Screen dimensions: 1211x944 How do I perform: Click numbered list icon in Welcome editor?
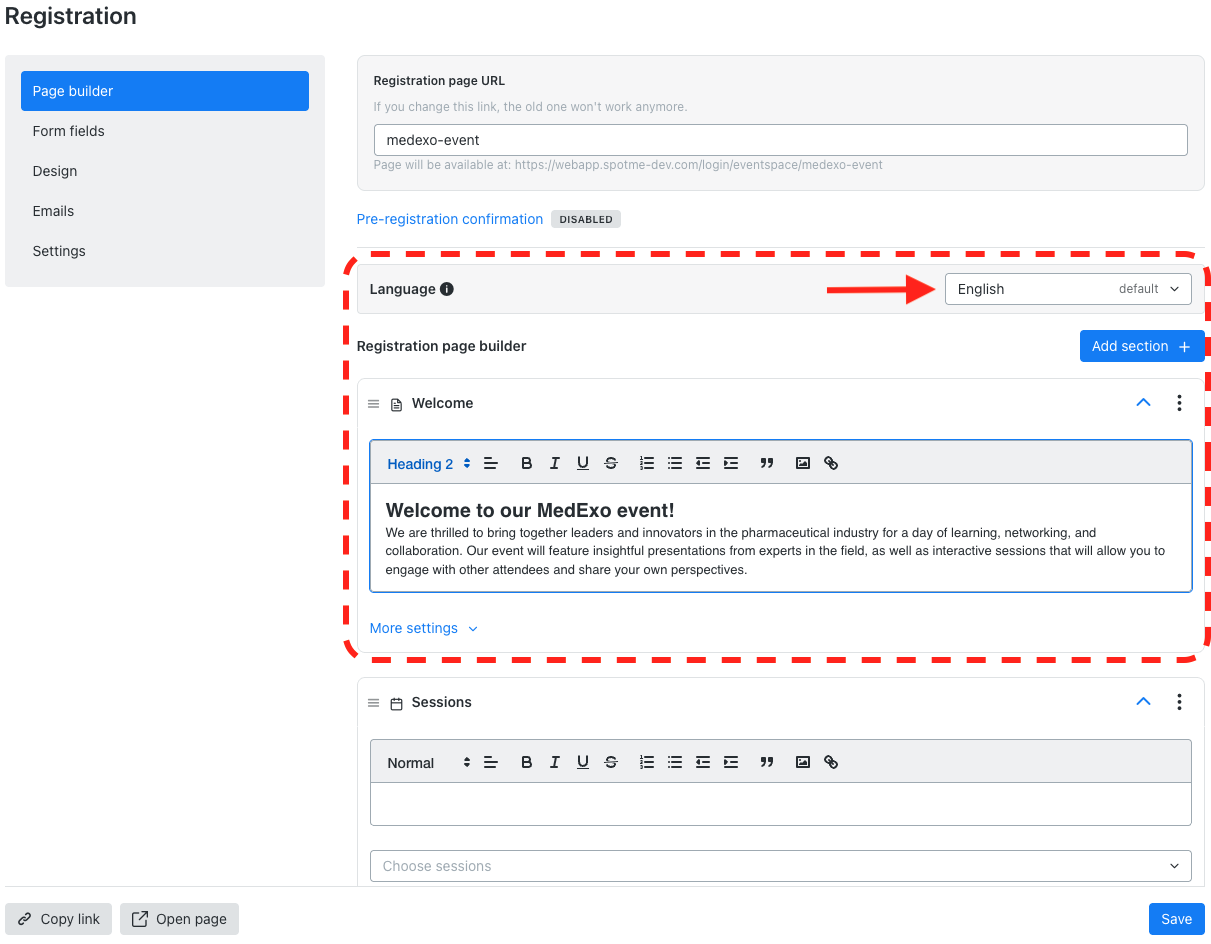pos(647,463)
